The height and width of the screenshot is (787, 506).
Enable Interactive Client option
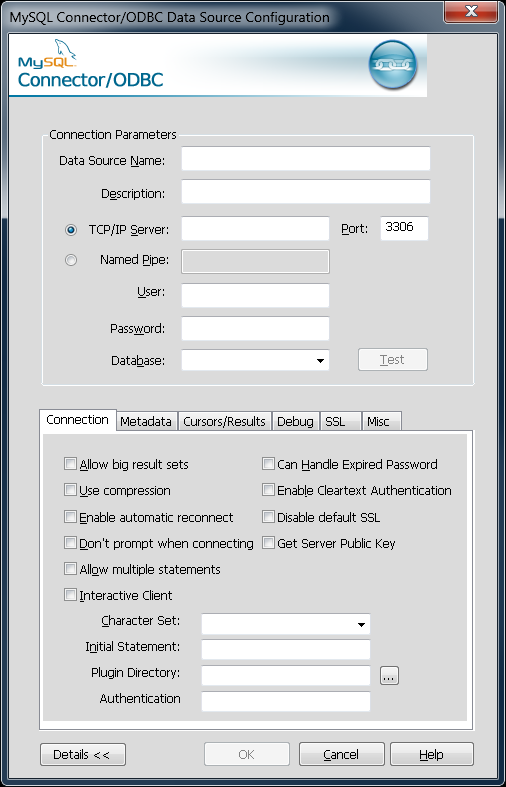70,595
